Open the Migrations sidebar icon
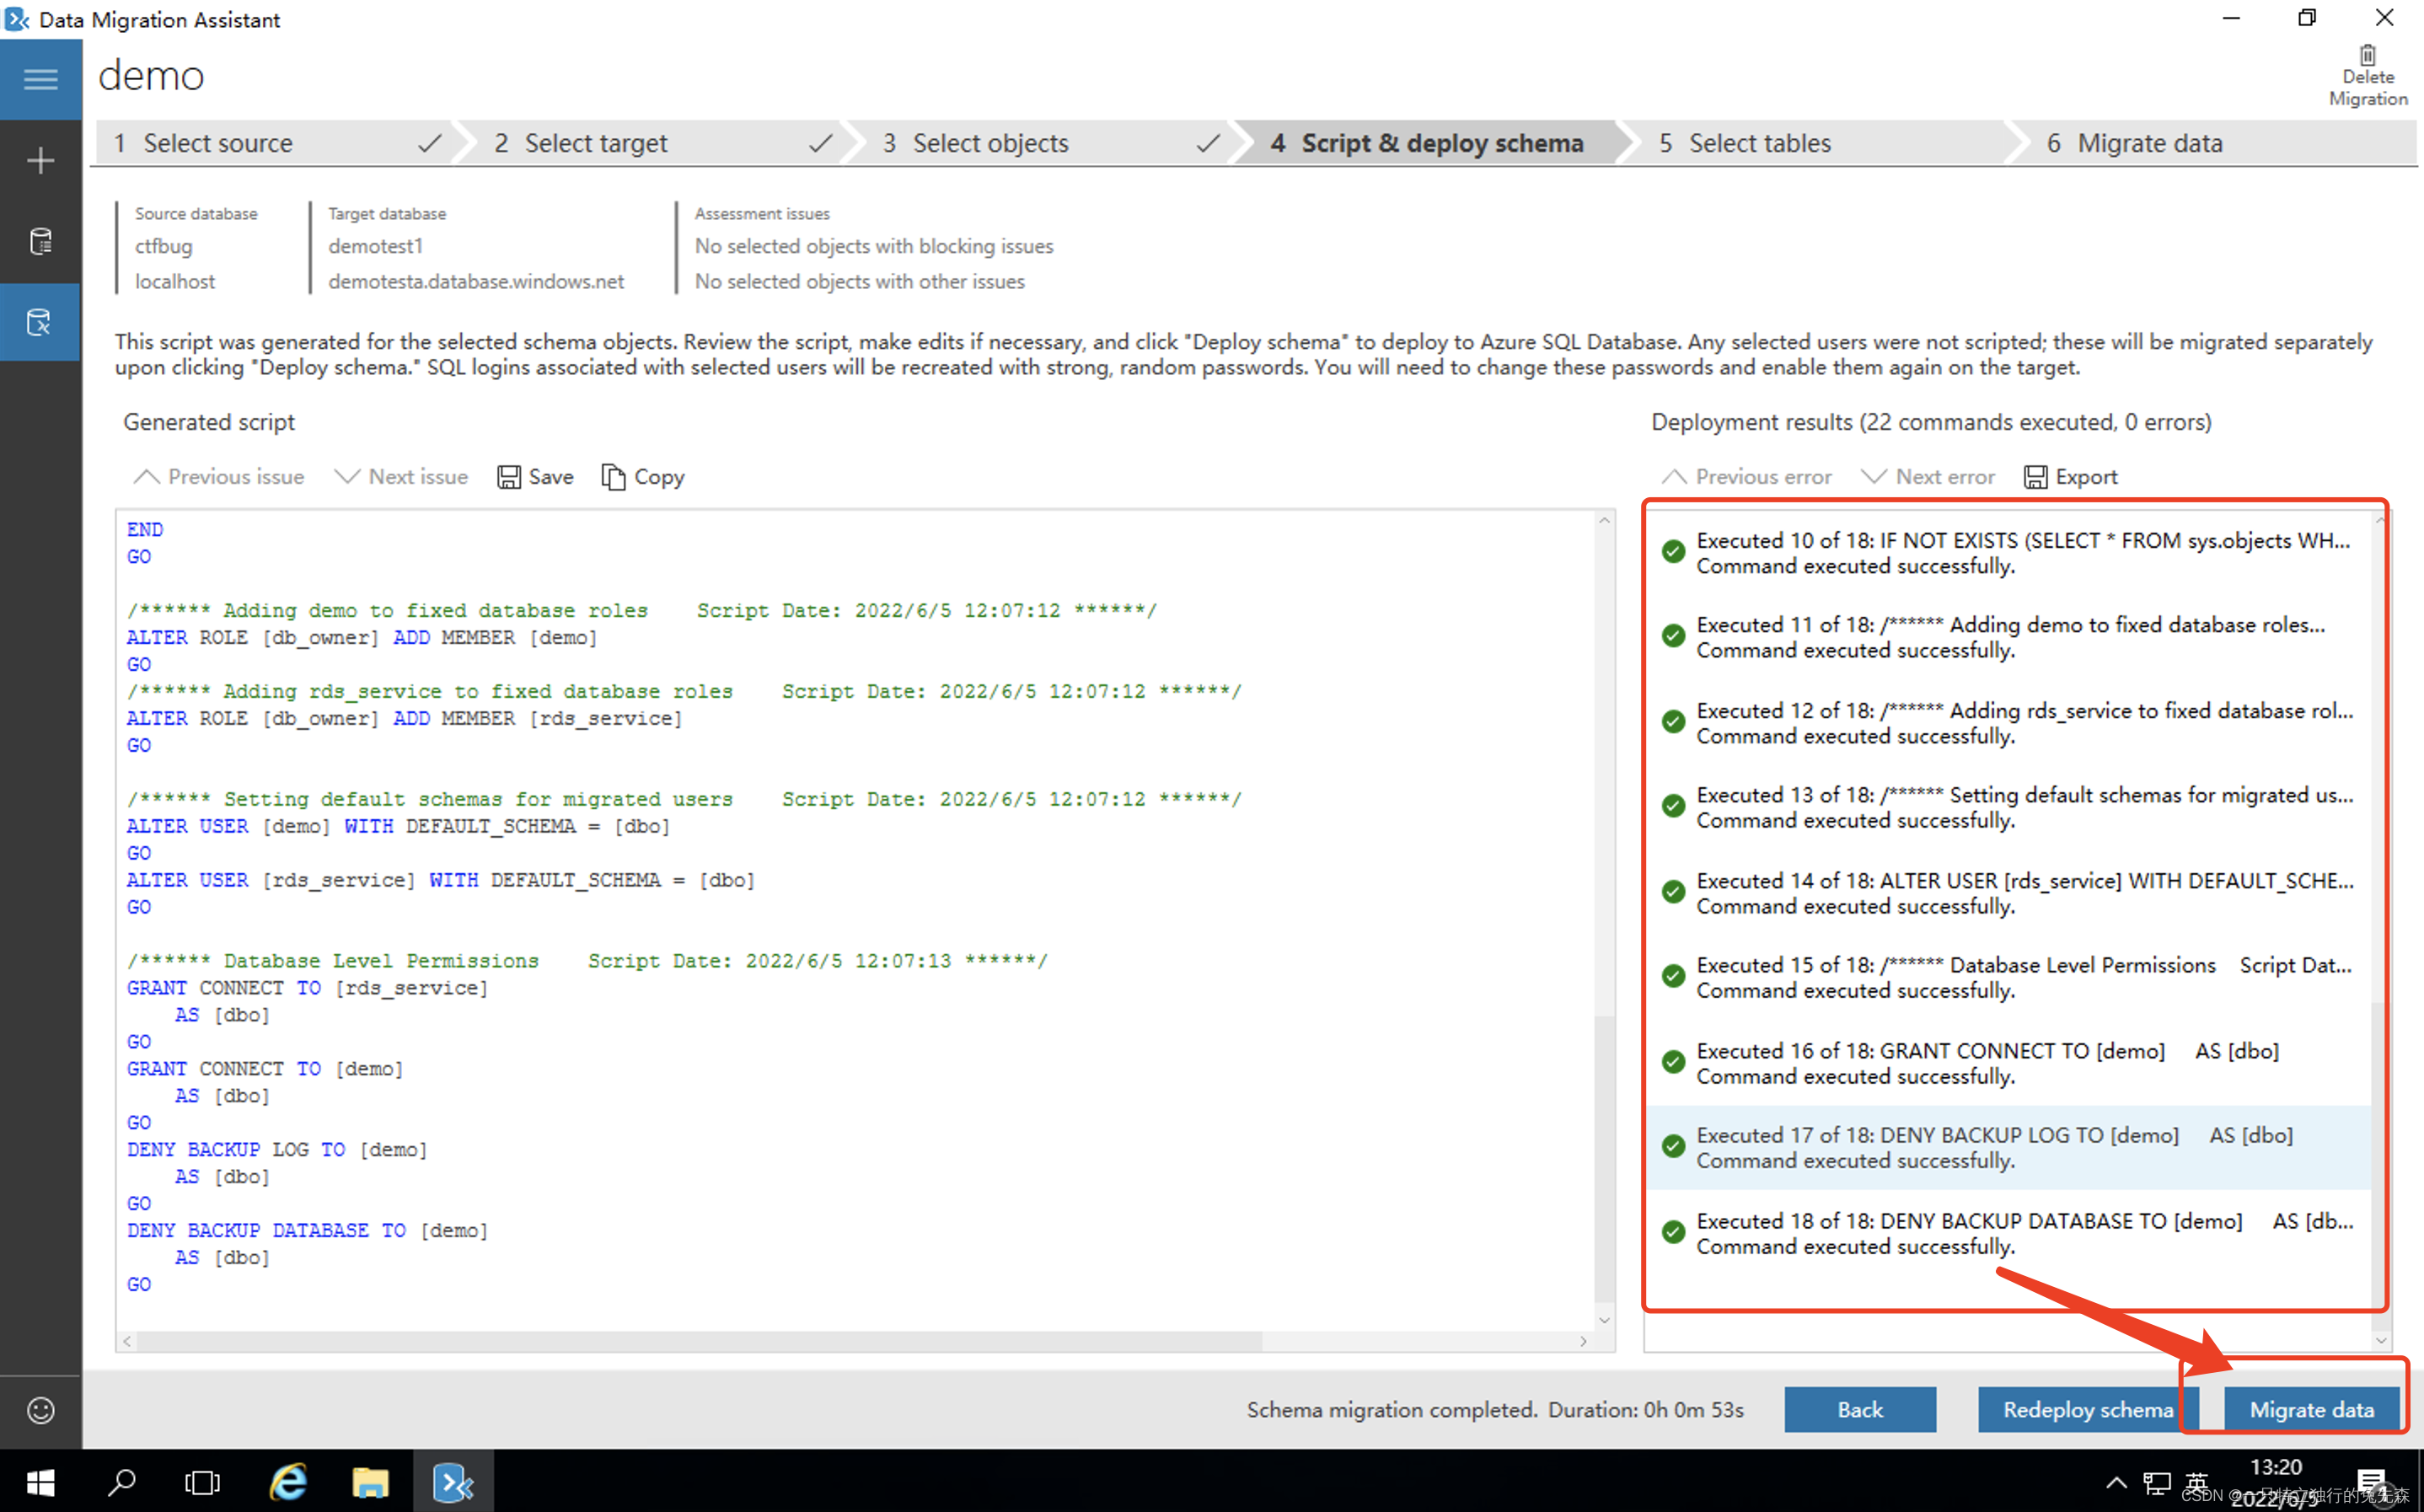The height and width of the screenshot is (1512, 2424). 40,322
